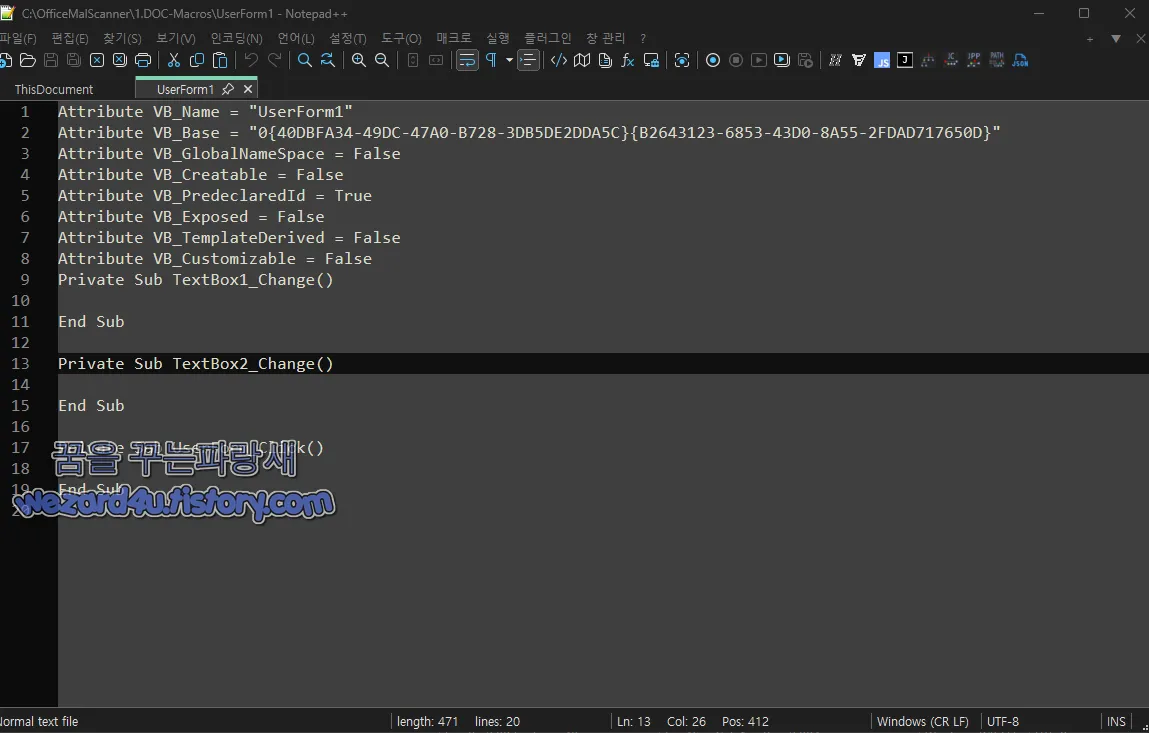The width and height of the screenshot is (1149, 733).
Task: Play back the recorded macro
Action: point(759,60)
